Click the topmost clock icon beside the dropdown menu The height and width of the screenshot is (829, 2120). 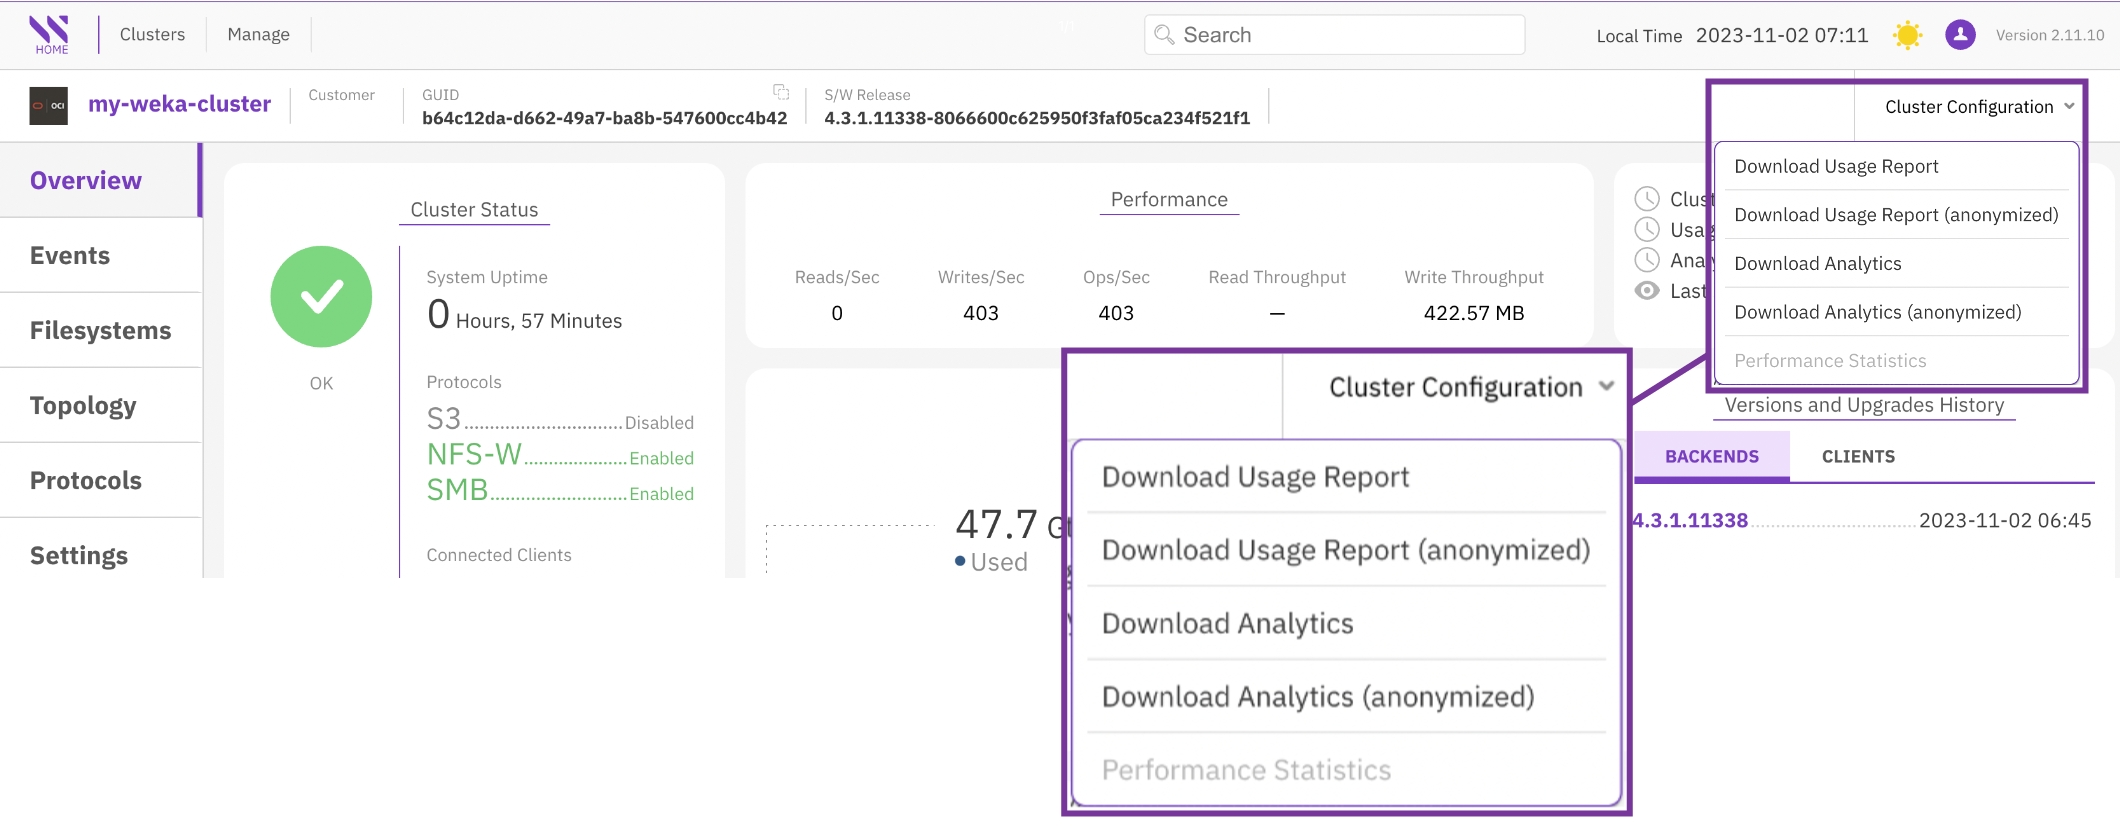coord(1646,199)
